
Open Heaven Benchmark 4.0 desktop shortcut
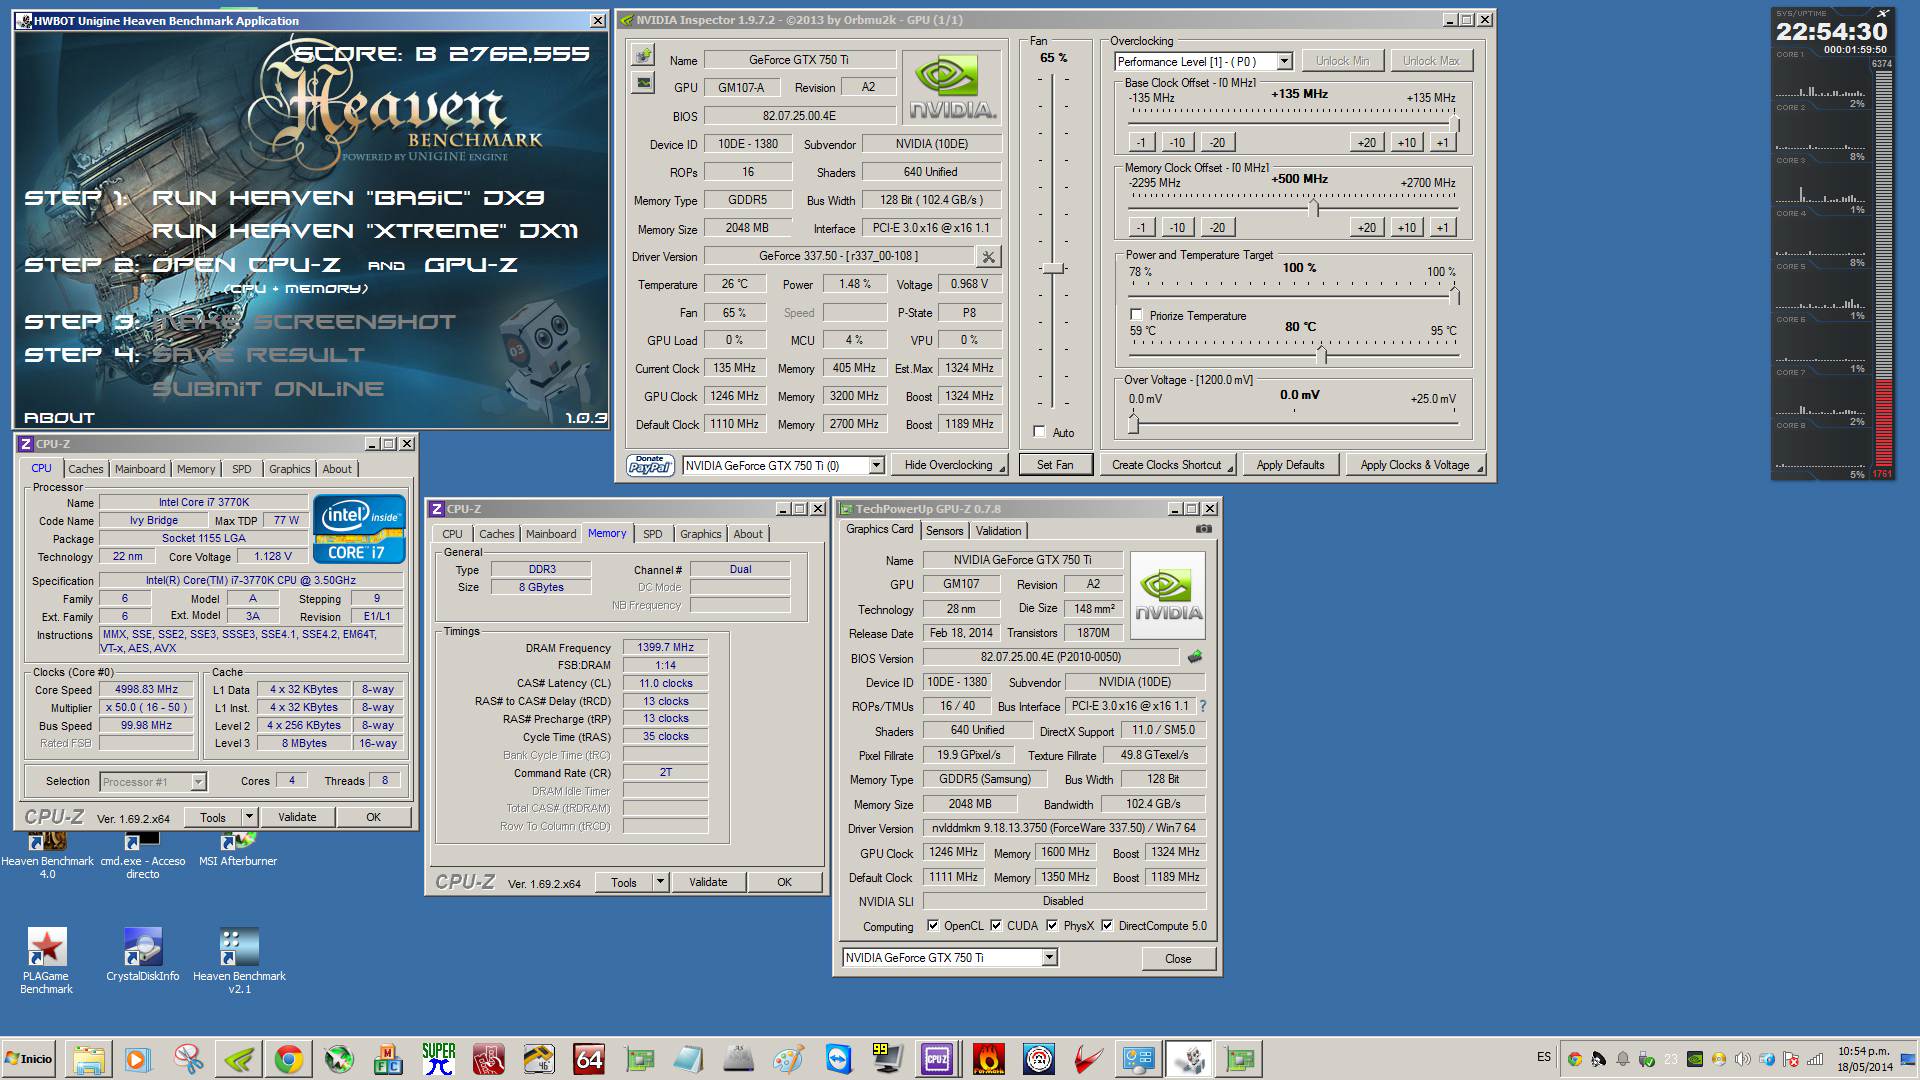47,855
